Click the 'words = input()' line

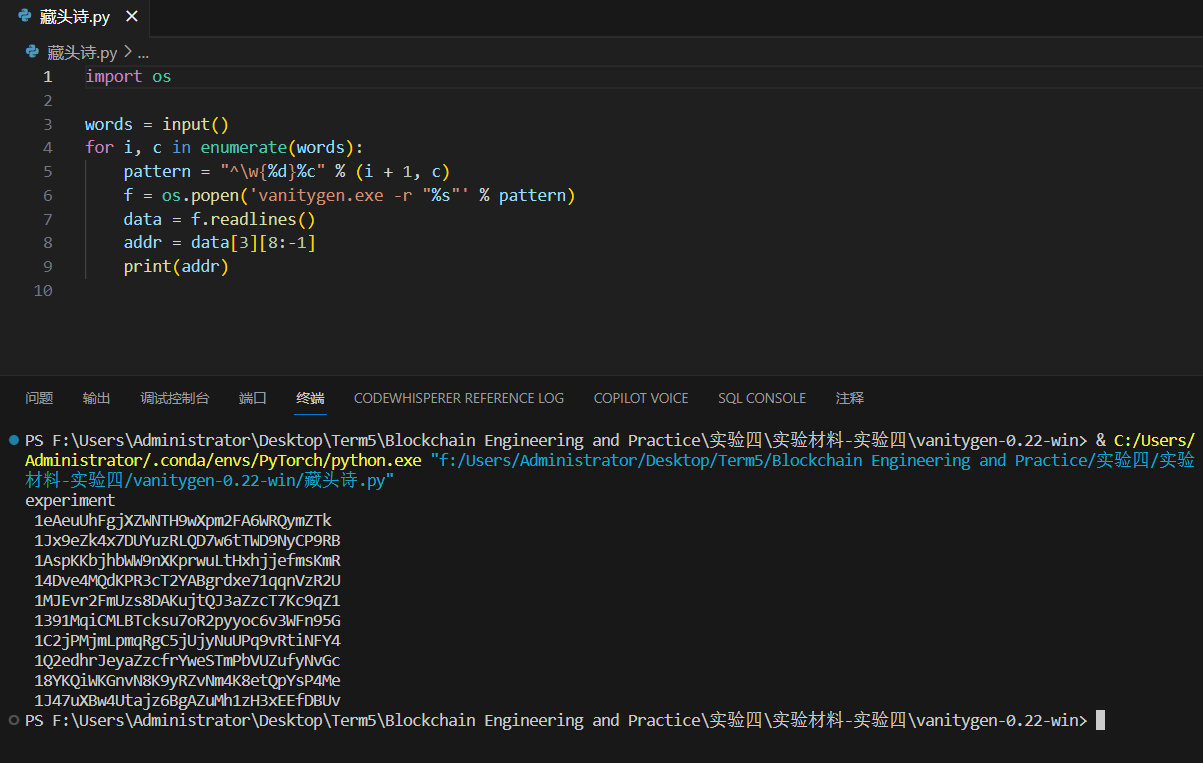[x=157, y=124]
